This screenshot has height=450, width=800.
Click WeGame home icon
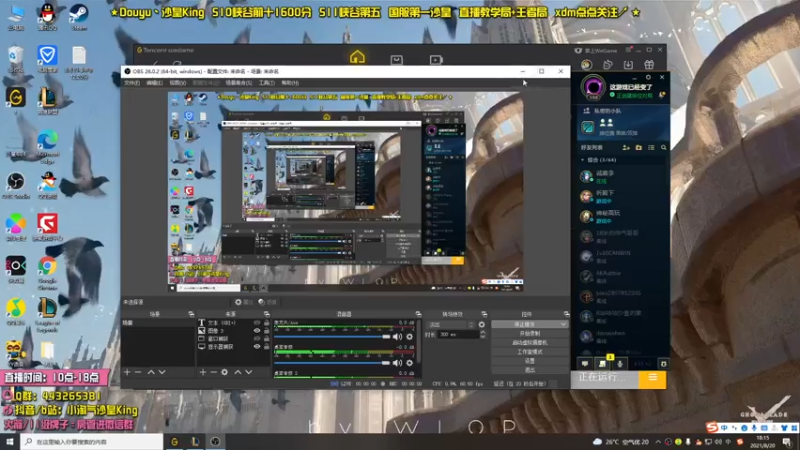[x=357, y=57]
